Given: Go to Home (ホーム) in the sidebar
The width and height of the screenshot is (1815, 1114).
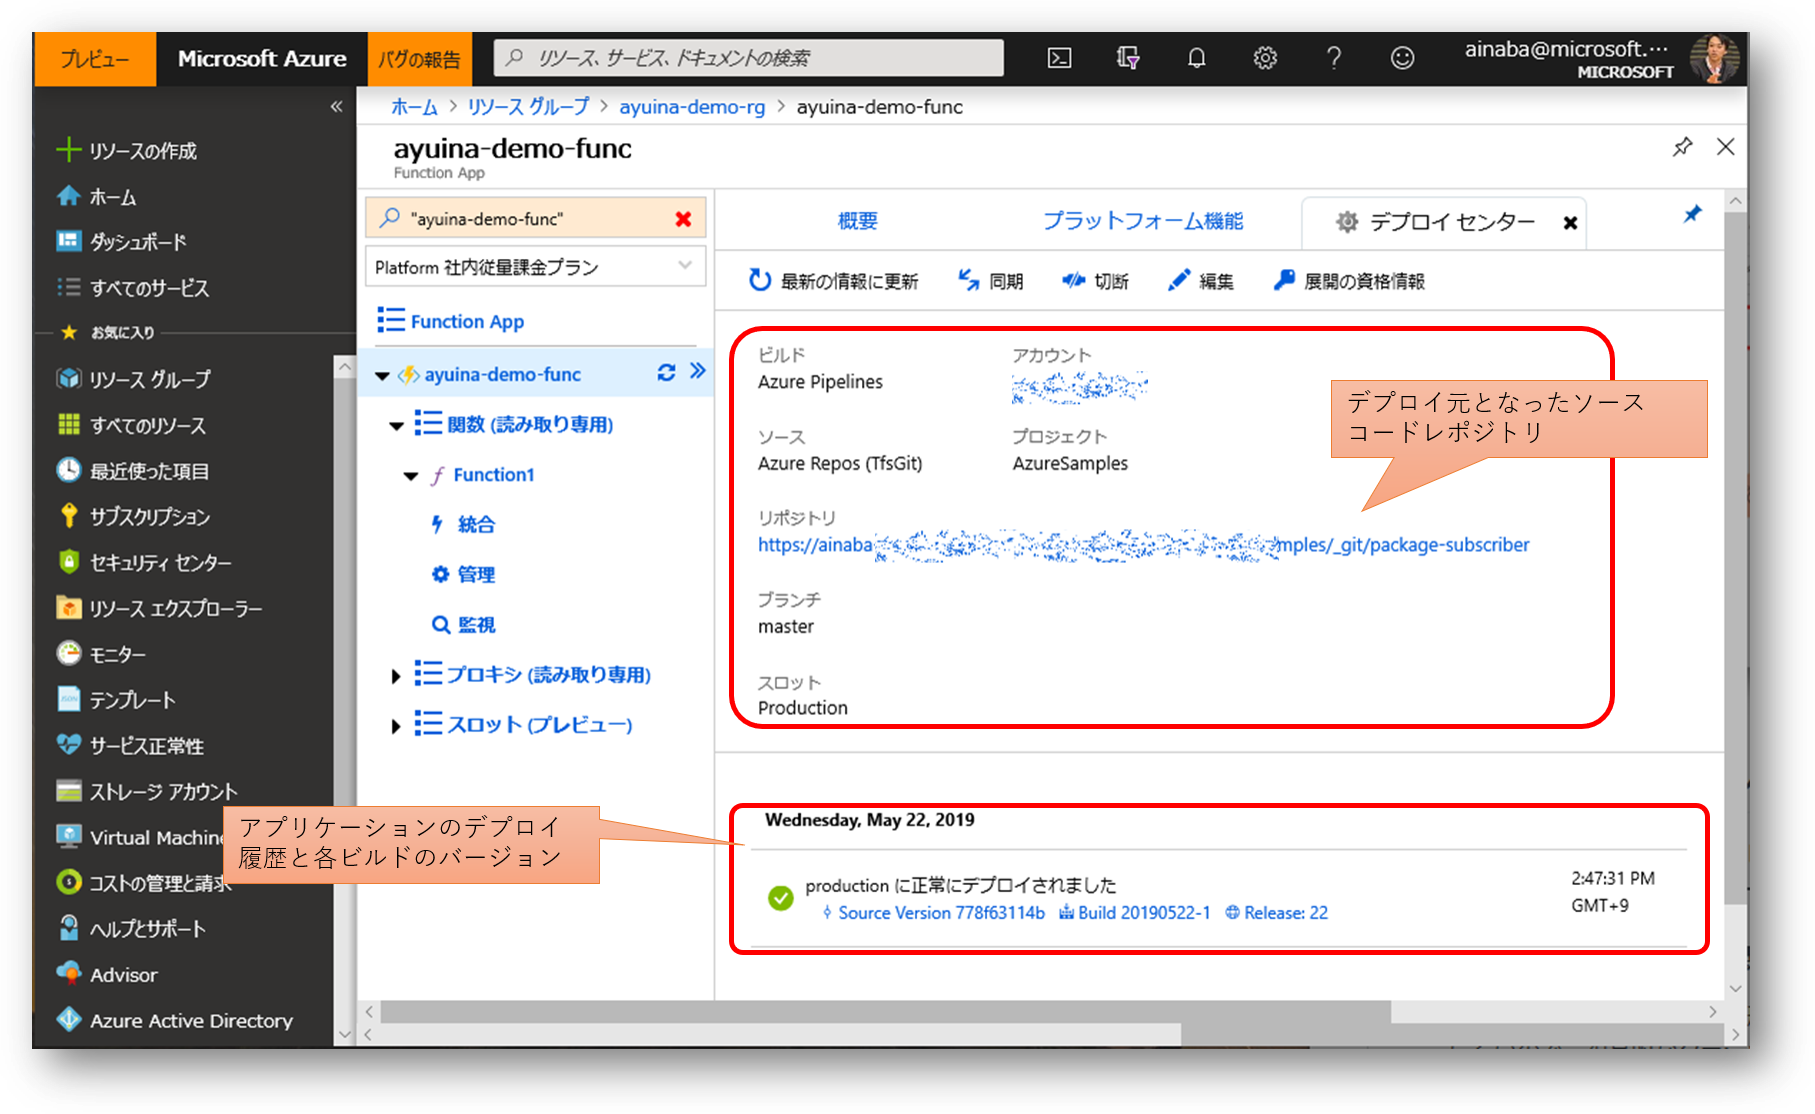Looking at the screenshot, I should pyautogui.click(x=97, y=197).
